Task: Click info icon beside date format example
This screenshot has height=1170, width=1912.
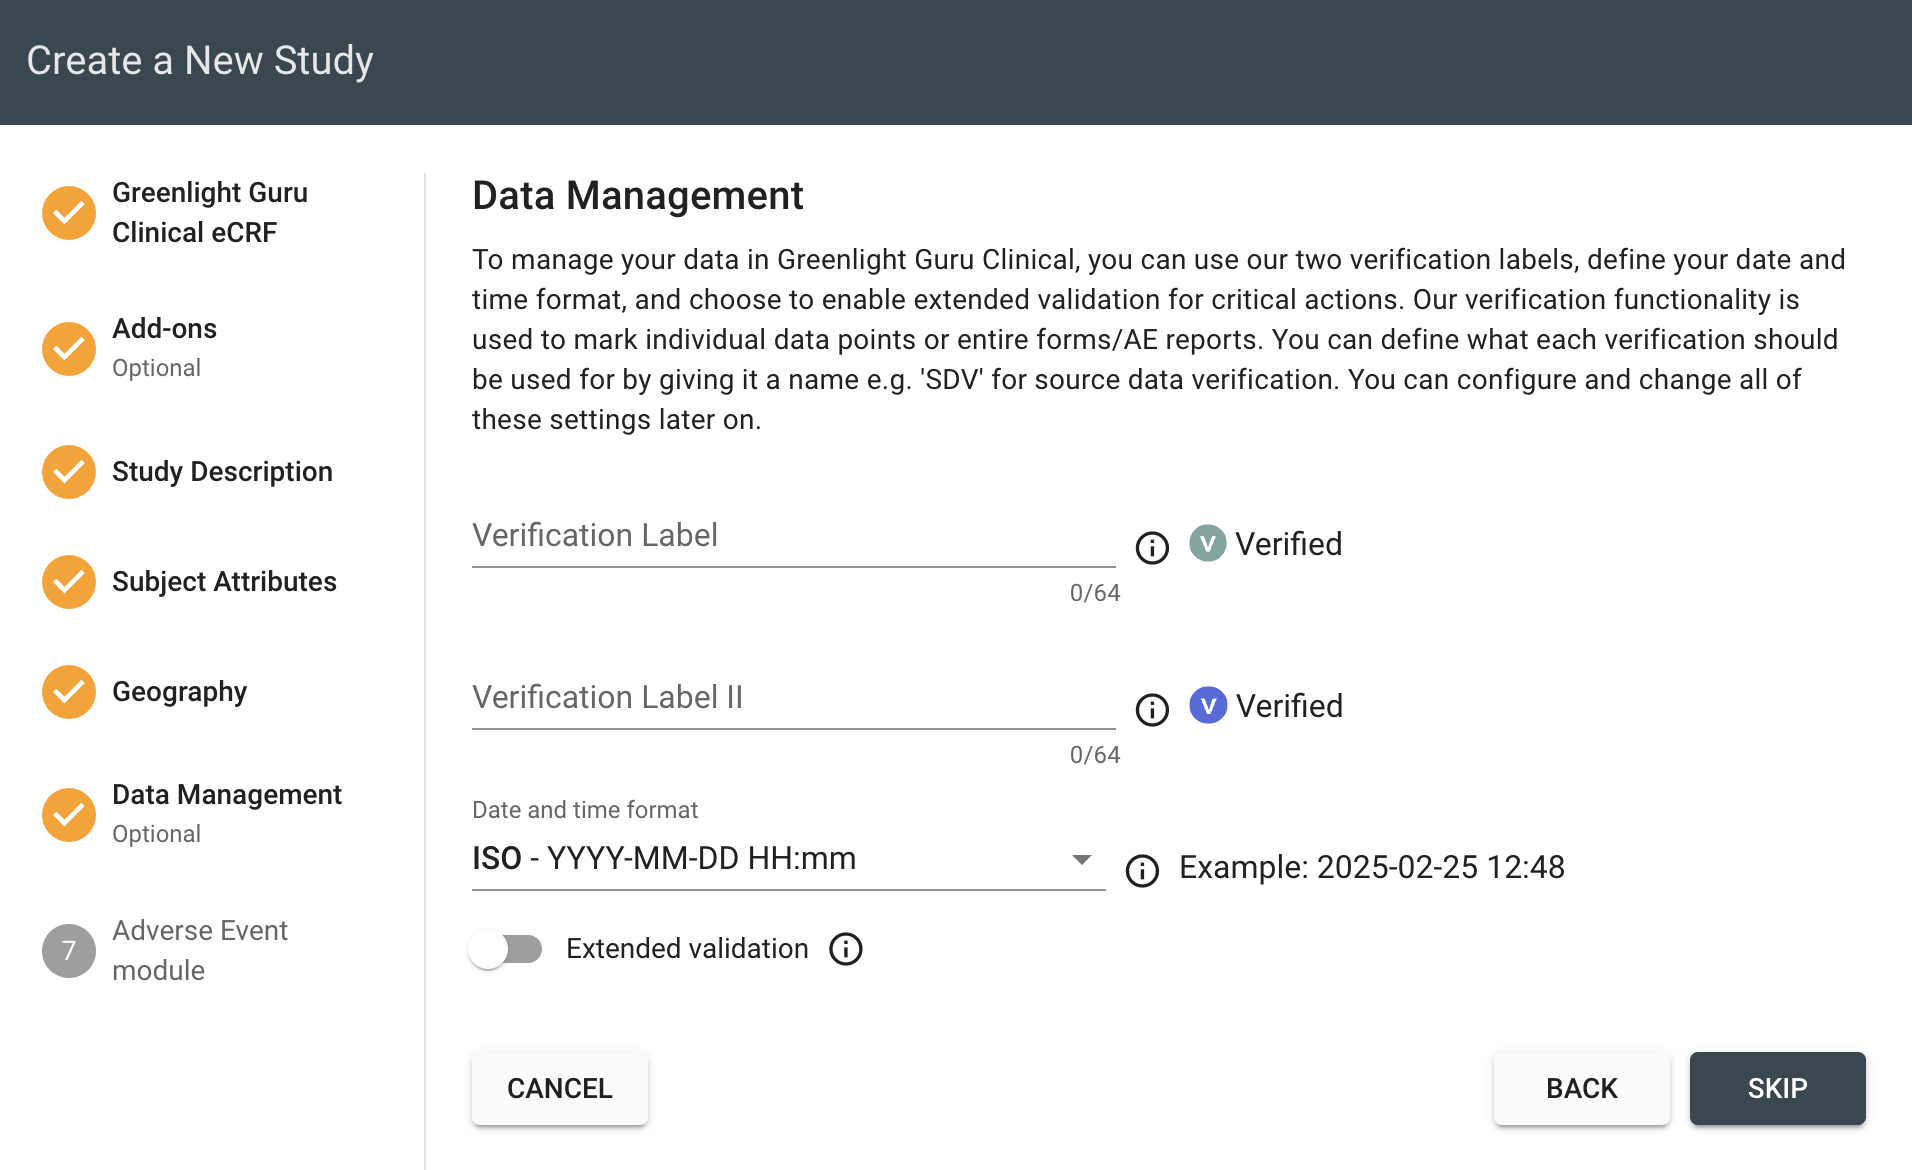Action: click(x=1142, y=870)
